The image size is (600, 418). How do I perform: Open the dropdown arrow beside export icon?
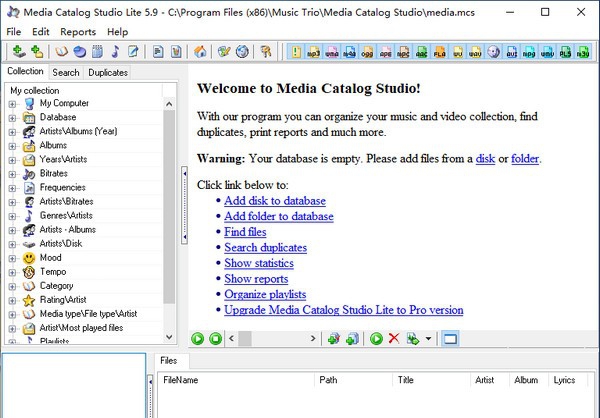428,339
